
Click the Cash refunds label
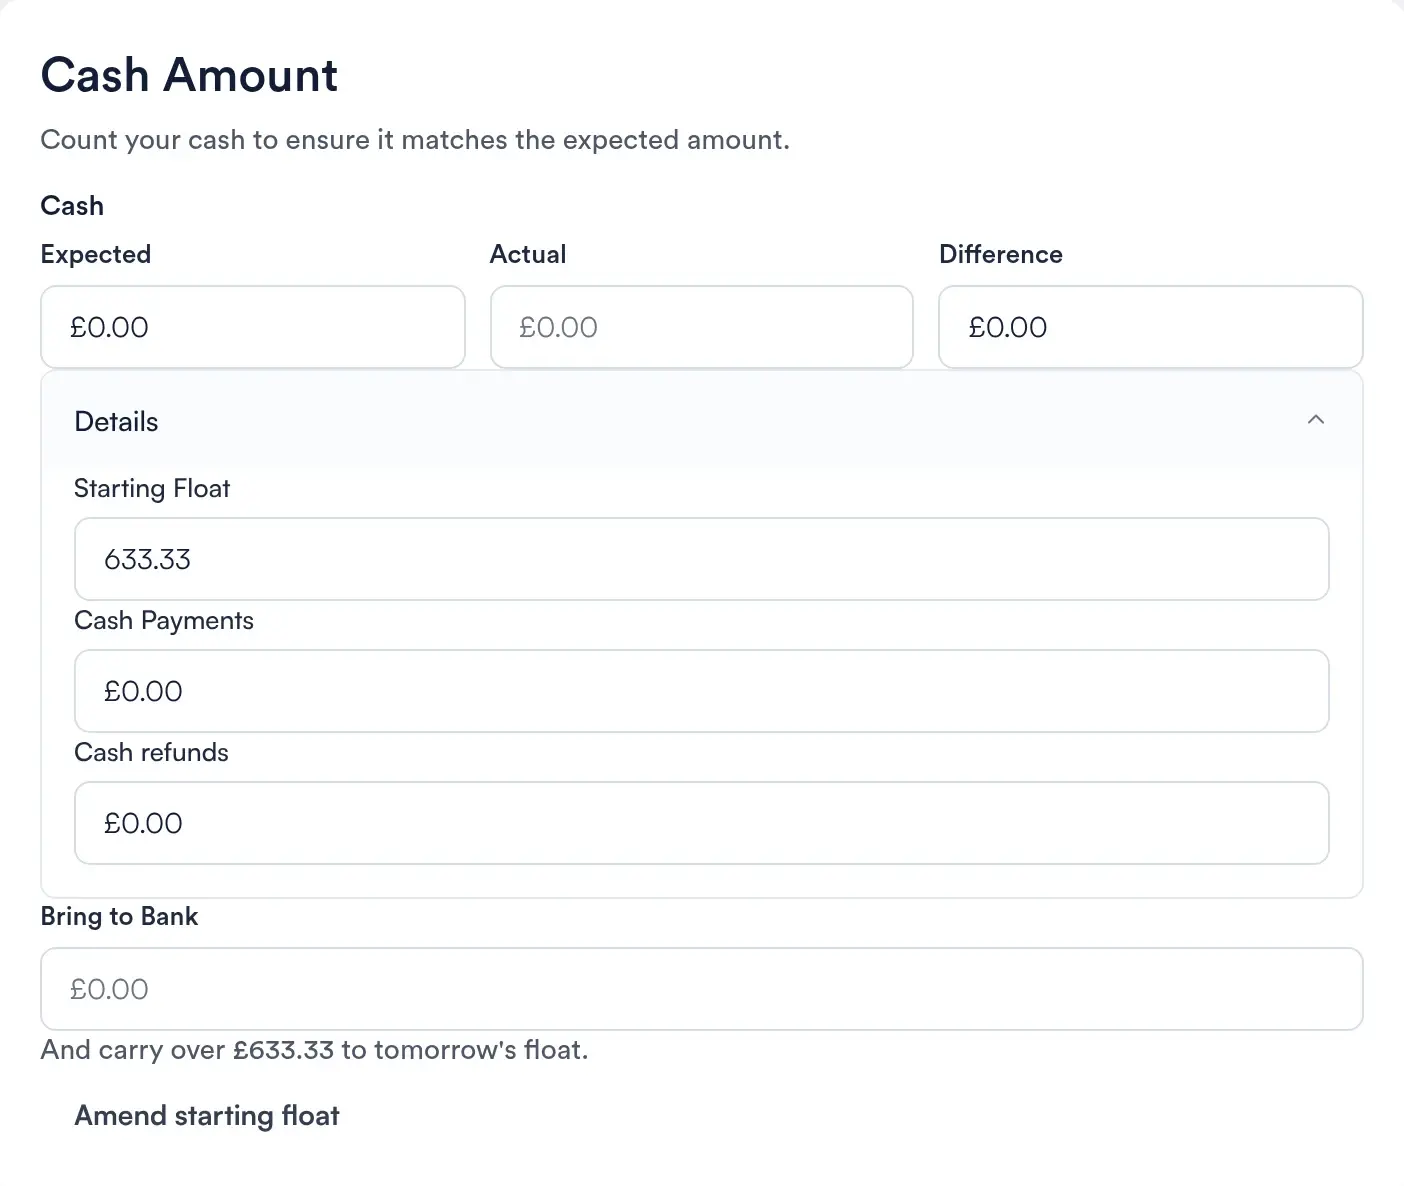tap(152, 752)
